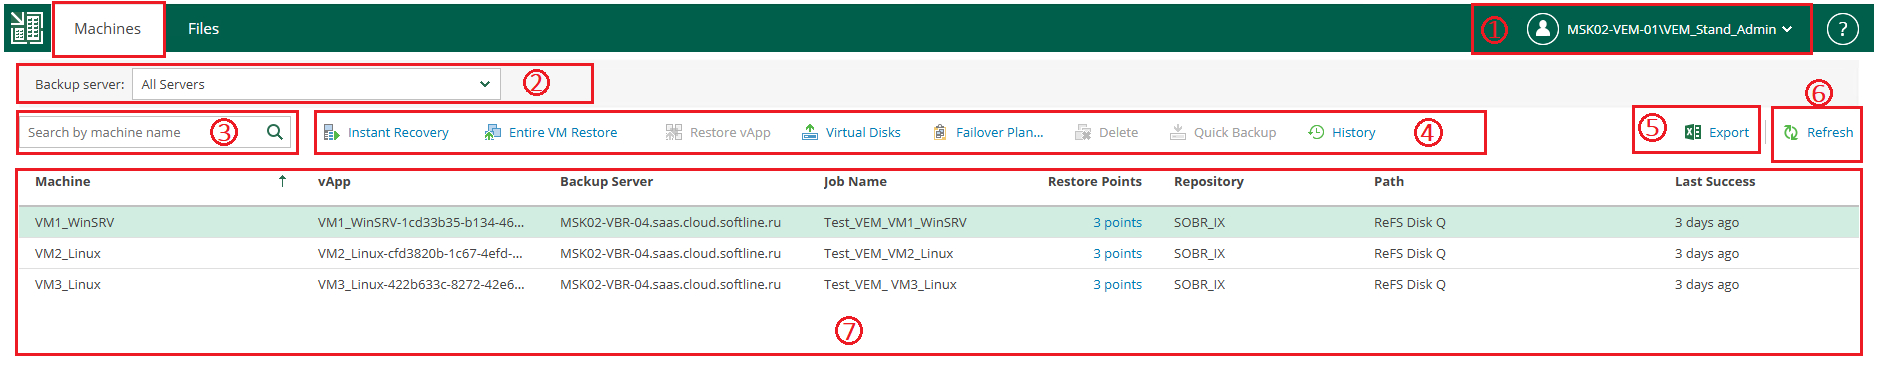The width and height of the screenshot is (1879, 380).
Task: Click the search magnifier icon
Action: click(x=275, y=132)
